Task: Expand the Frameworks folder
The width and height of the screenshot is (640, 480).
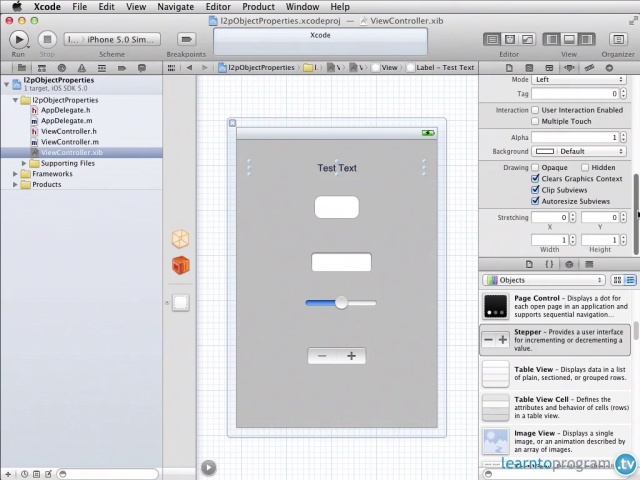Action: pos(16,174)
